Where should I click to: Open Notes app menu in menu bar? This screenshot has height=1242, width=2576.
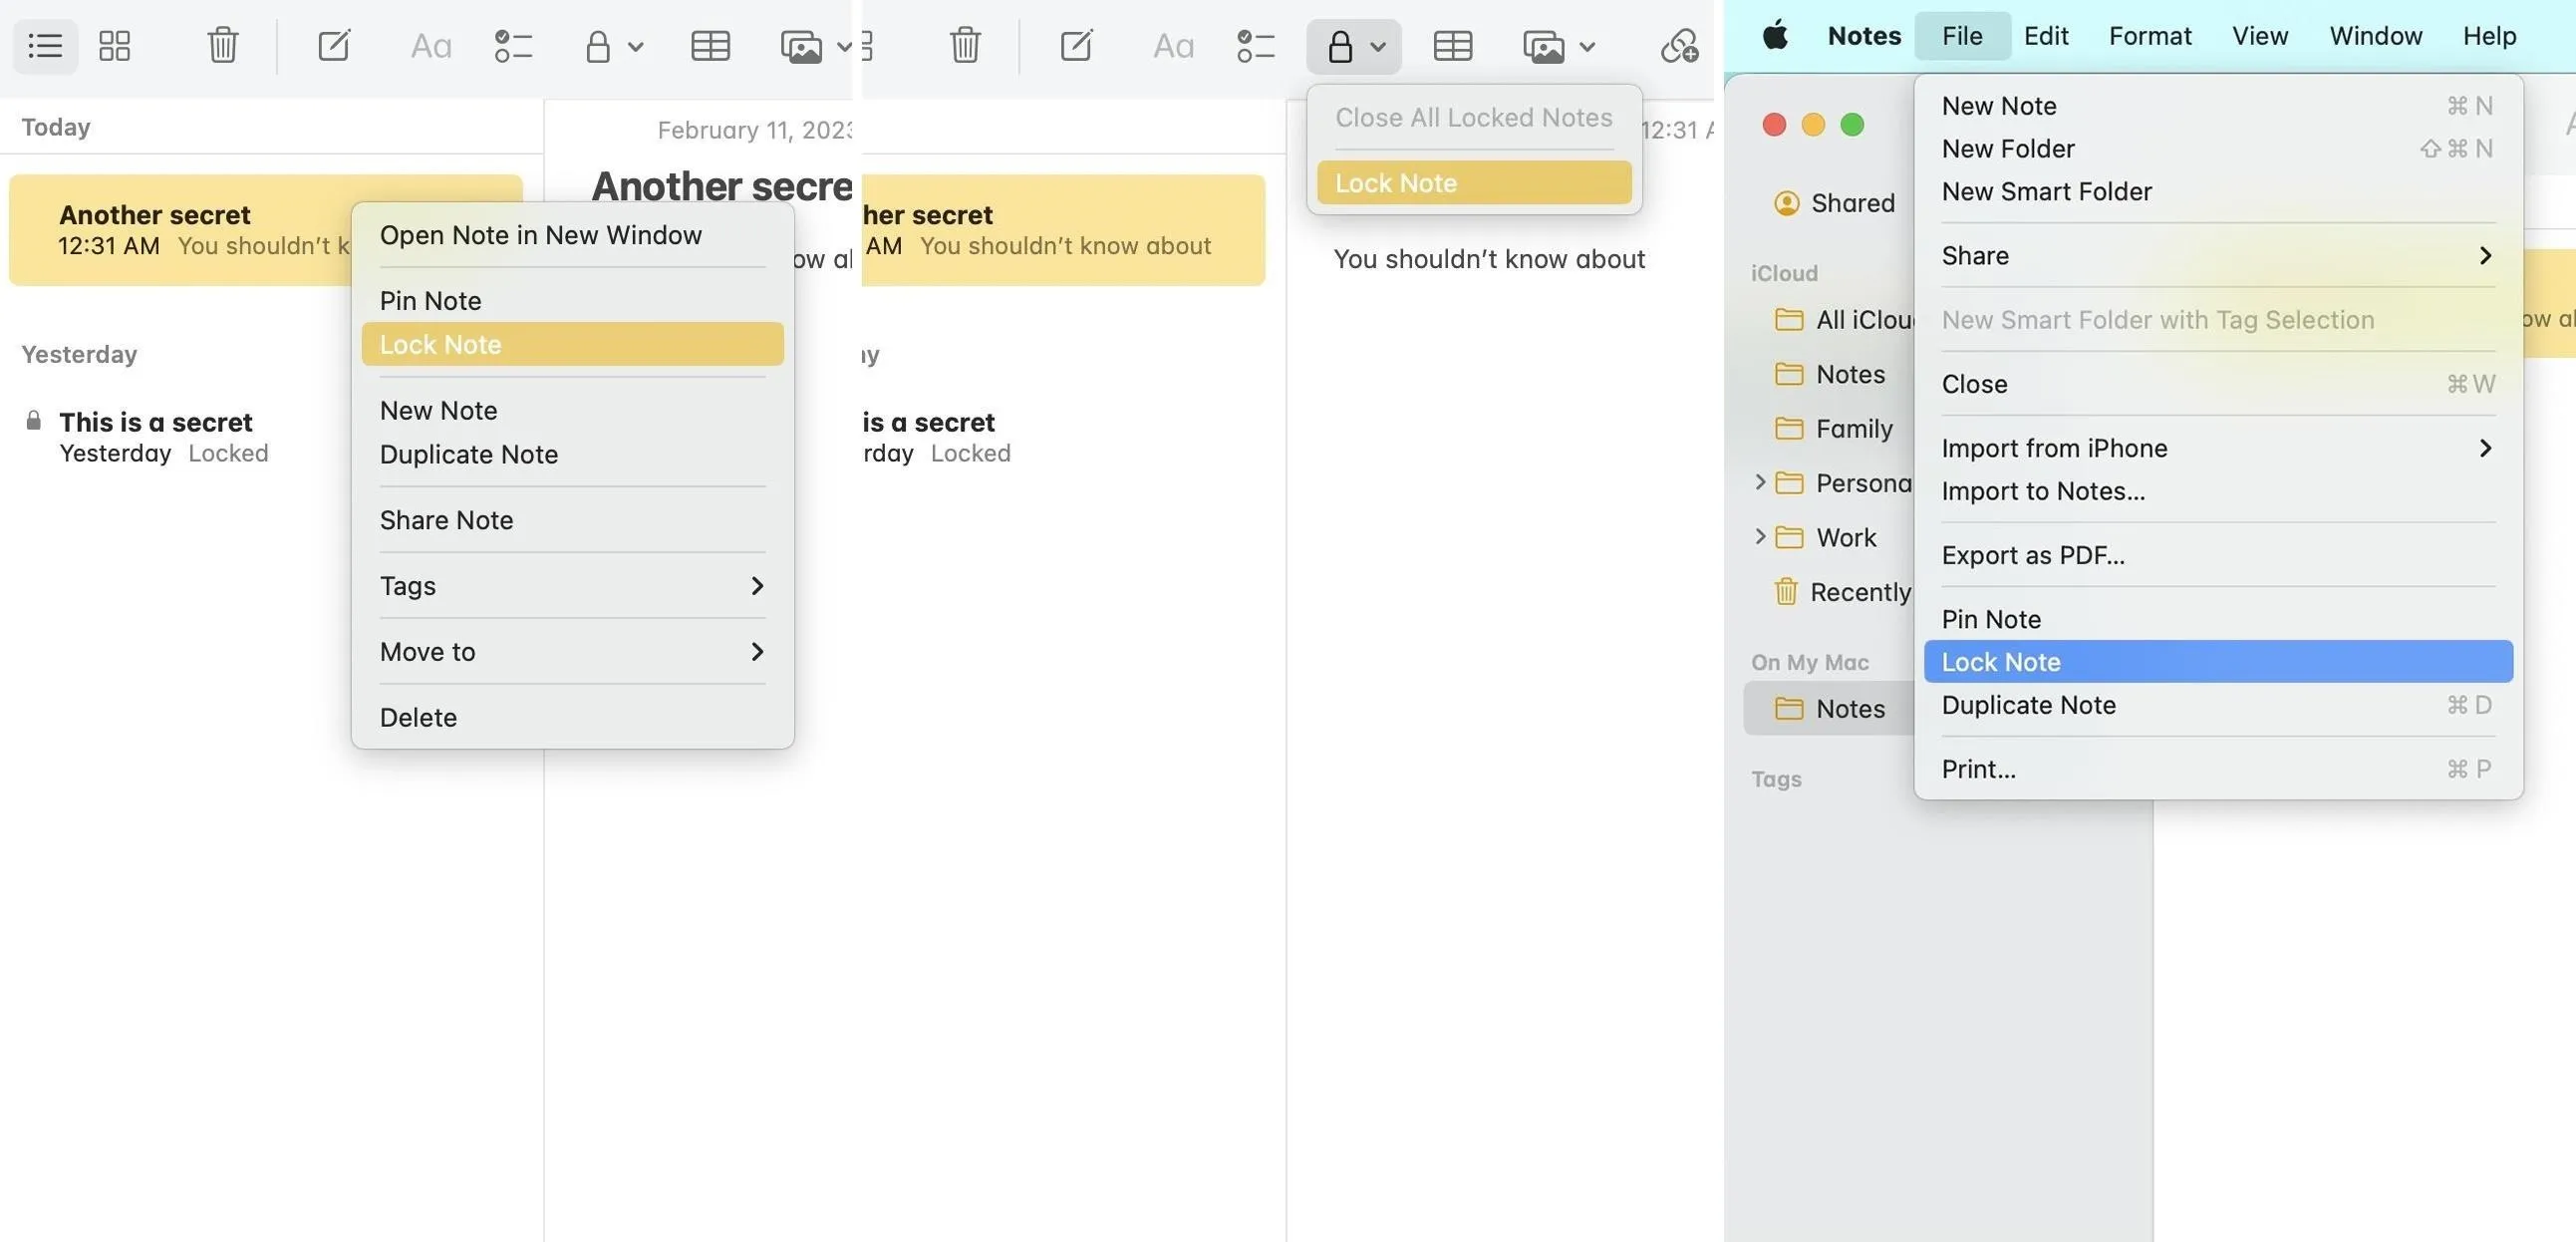click(1864, 36)
